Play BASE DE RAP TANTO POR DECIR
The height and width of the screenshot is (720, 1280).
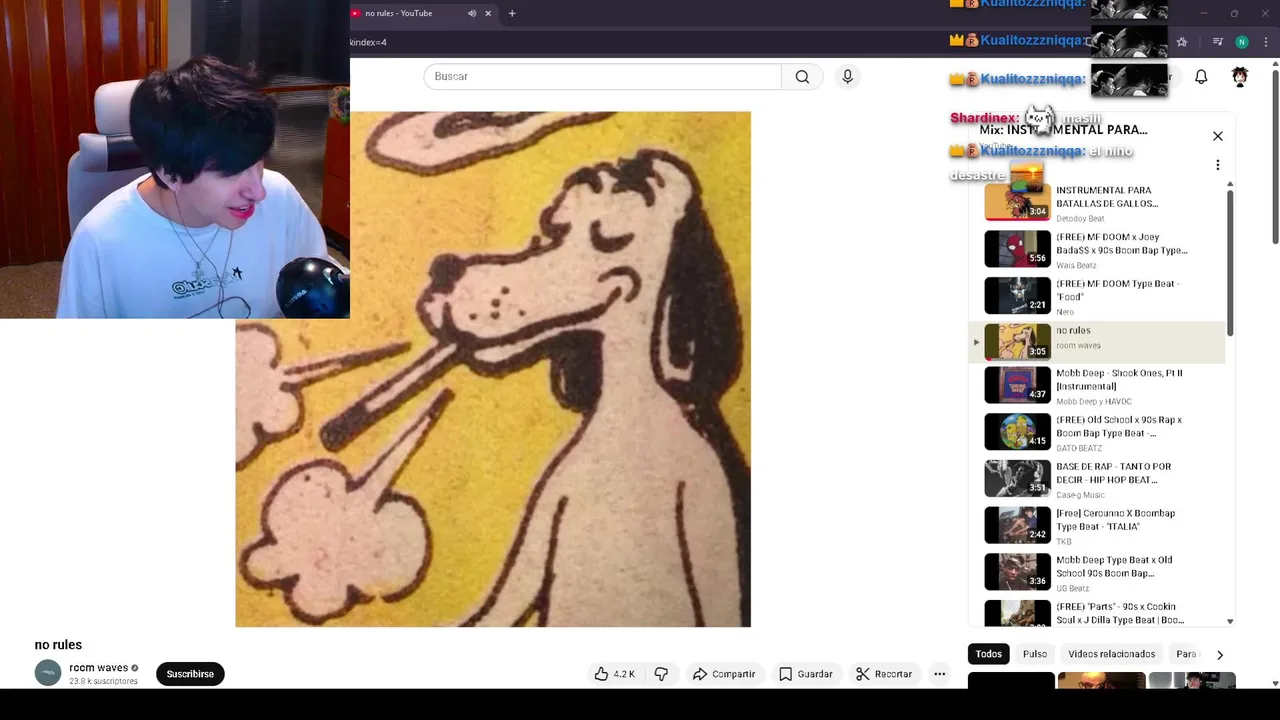(1098, 479)
